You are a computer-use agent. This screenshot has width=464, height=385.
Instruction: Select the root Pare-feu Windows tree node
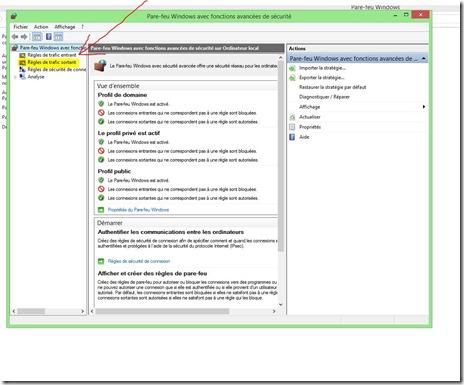click(51, 48)
